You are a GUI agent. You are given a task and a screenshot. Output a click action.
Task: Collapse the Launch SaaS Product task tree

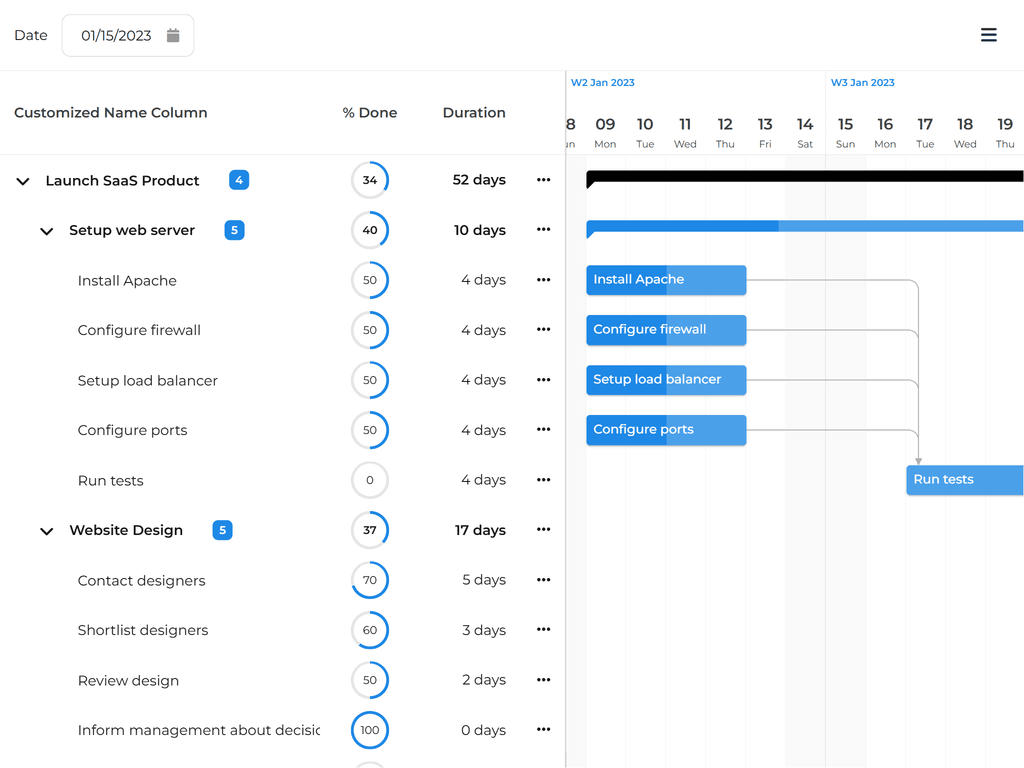22,181
